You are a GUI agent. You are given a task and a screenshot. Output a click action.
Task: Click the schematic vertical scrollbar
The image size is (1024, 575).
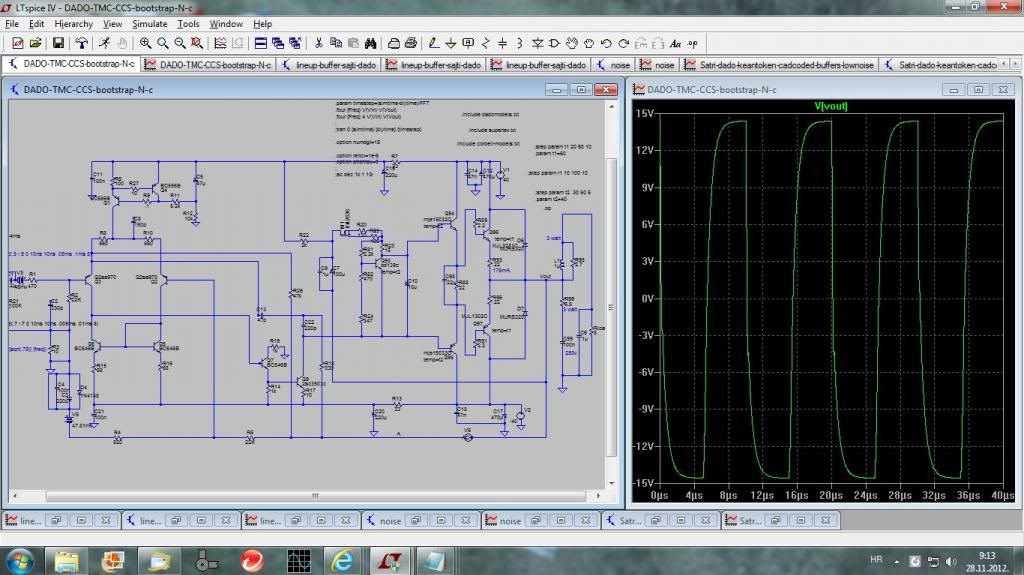pos(611,307)
